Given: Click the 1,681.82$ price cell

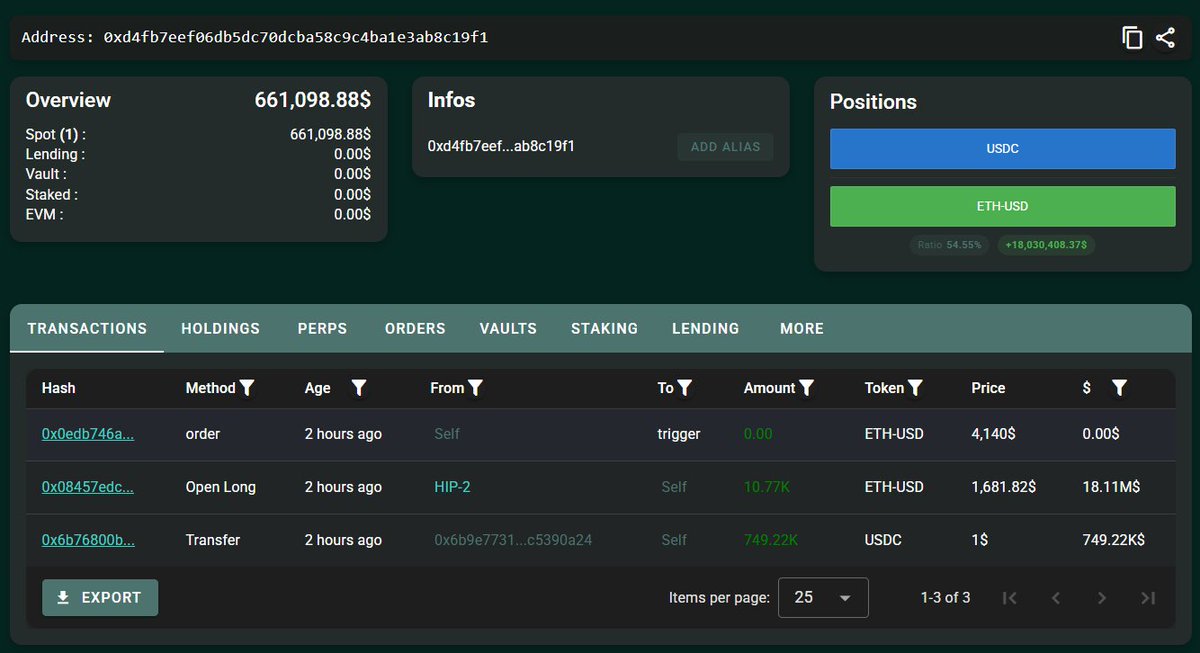Looking at the screenshot, I should (1003, 487).
